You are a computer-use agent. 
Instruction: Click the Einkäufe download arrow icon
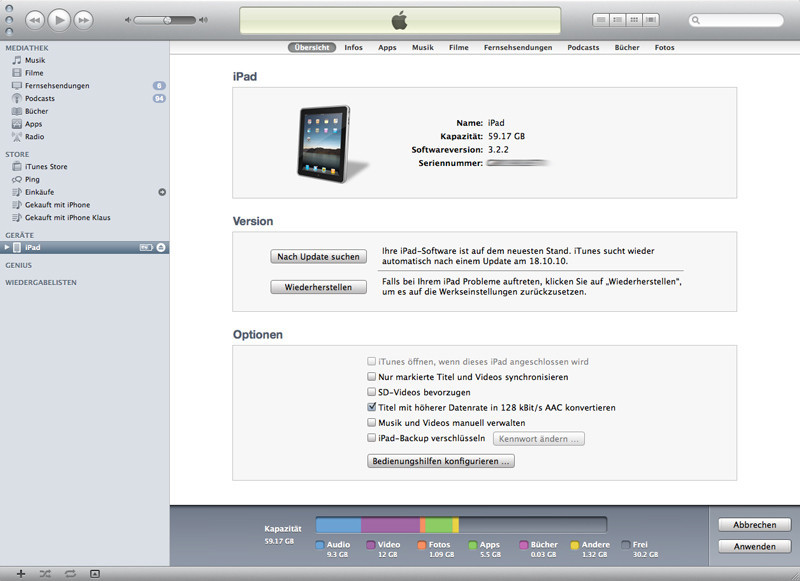pos(162,192)
